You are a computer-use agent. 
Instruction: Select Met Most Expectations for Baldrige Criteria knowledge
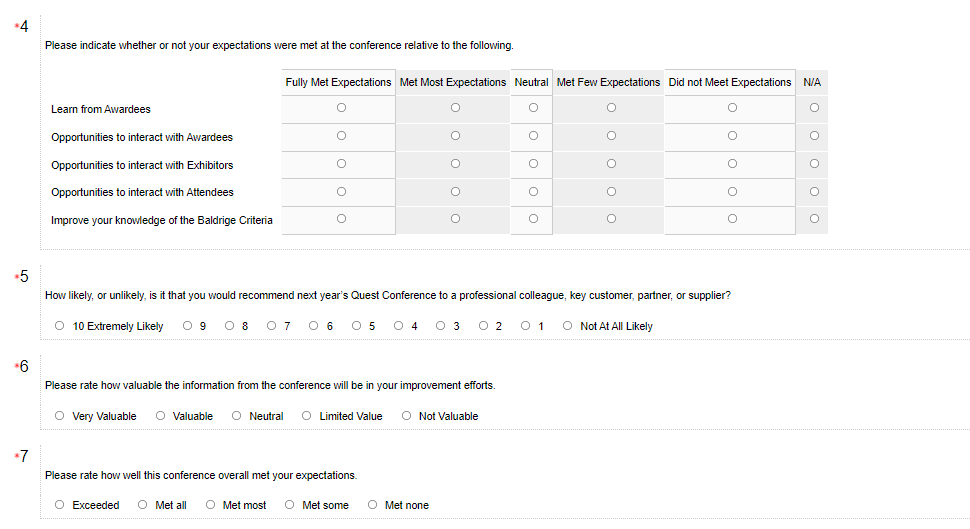pyautogui.click(x=455, y=218)
